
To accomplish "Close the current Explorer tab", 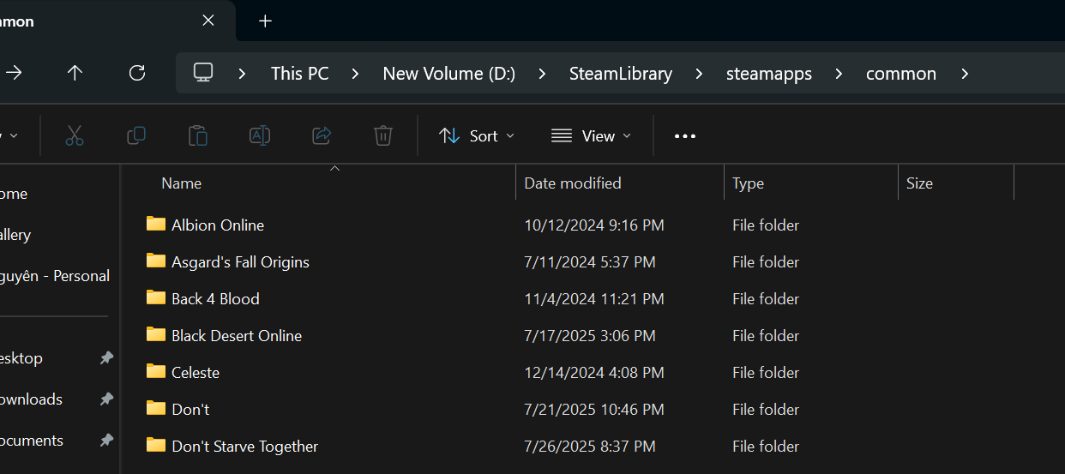I will (x=209, y=21).
